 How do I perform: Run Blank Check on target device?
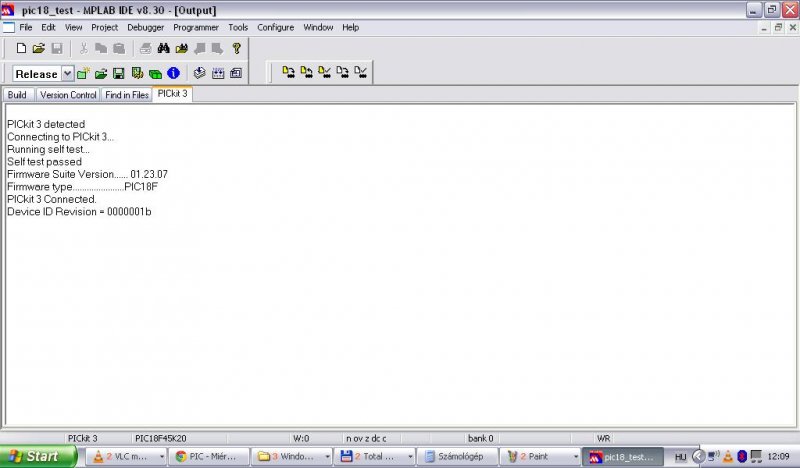pos(360,72)
